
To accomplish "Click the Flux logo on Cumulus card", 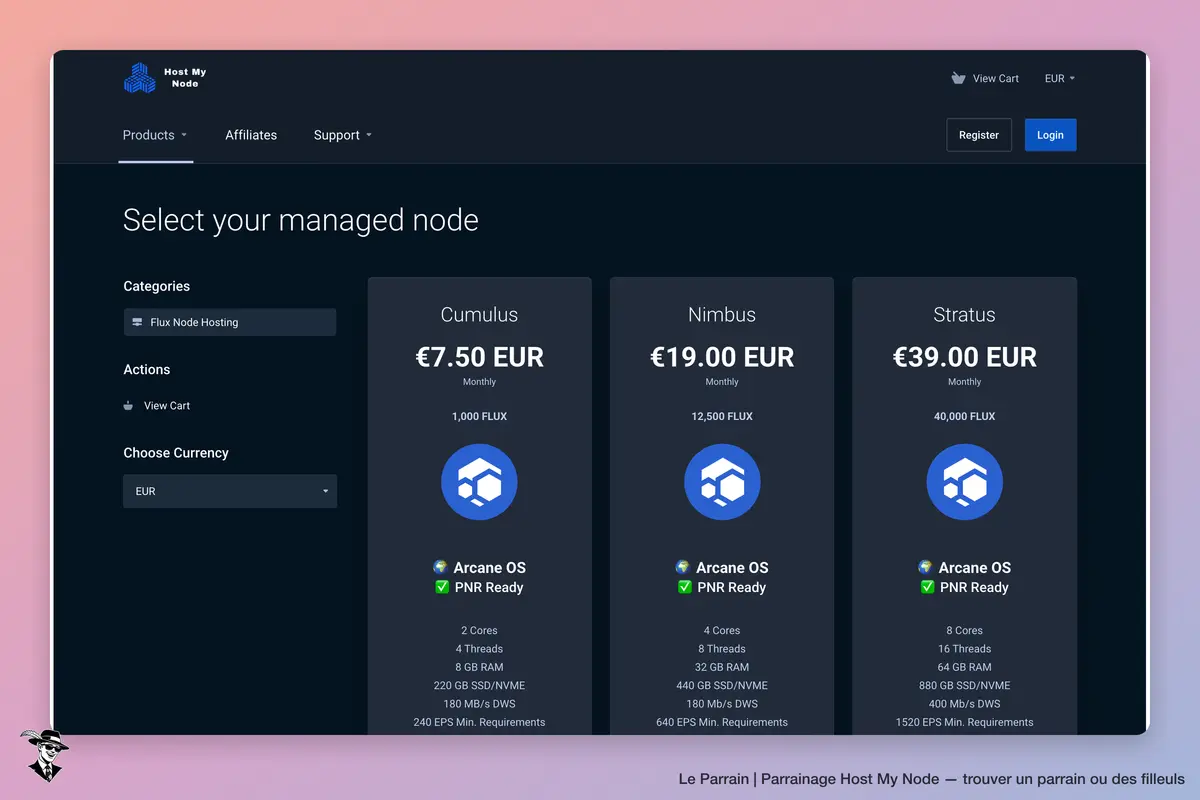I will click(479, 482).
